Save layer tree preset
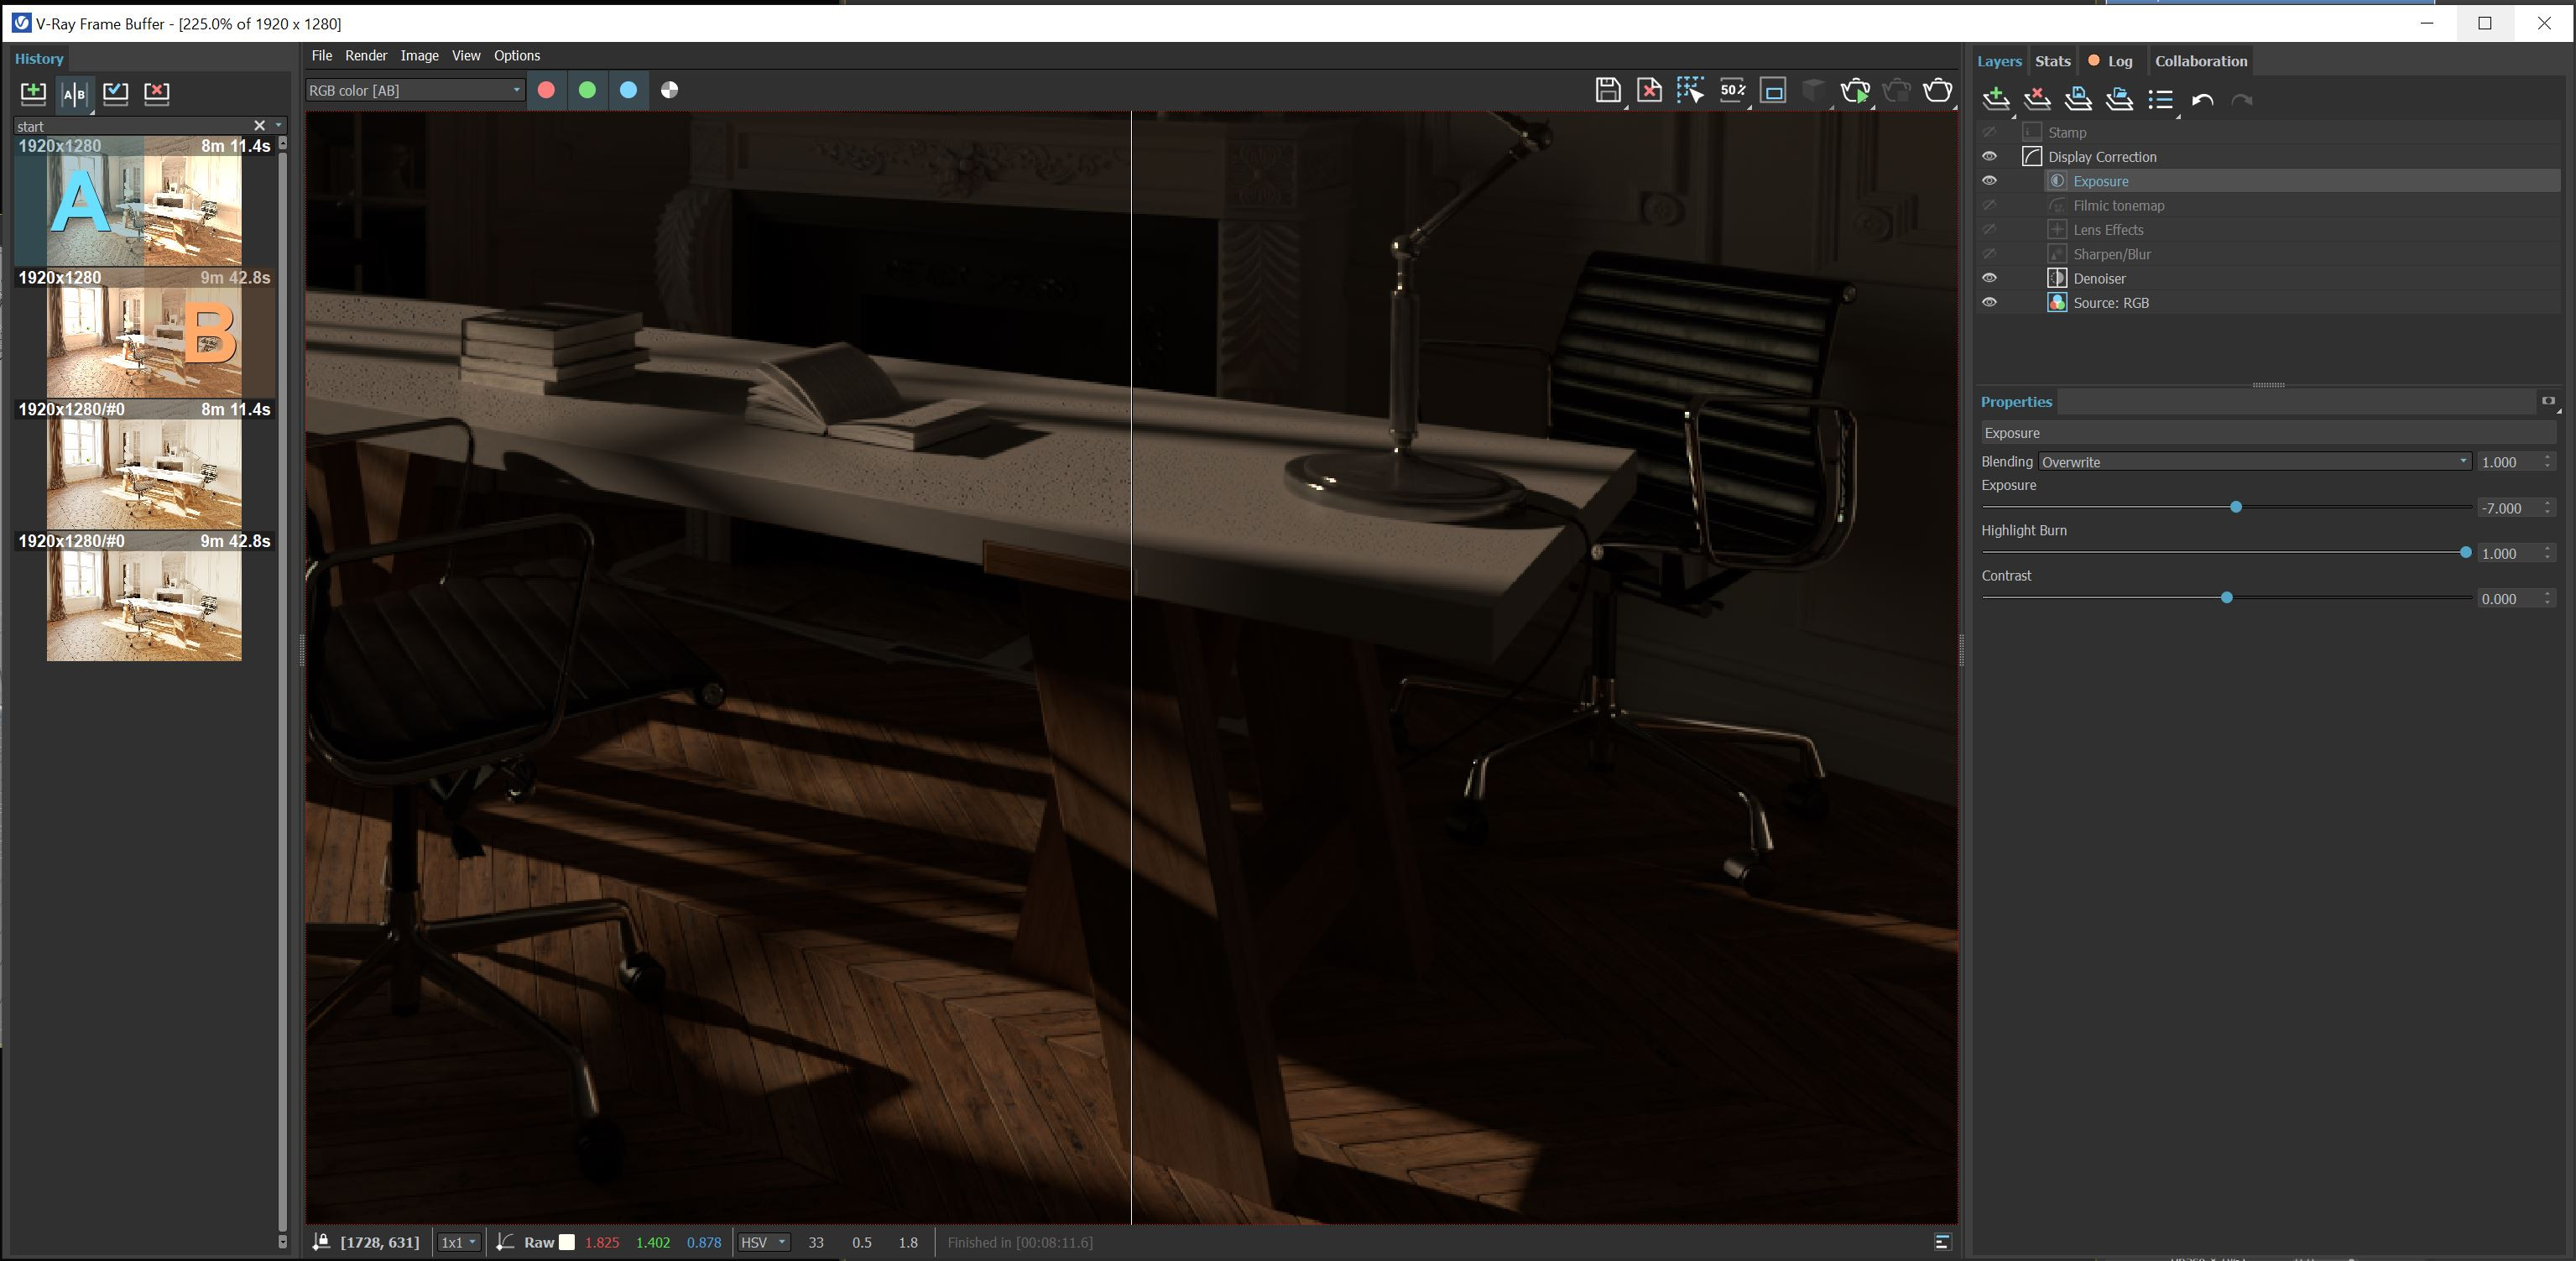 coord(2078,99)
